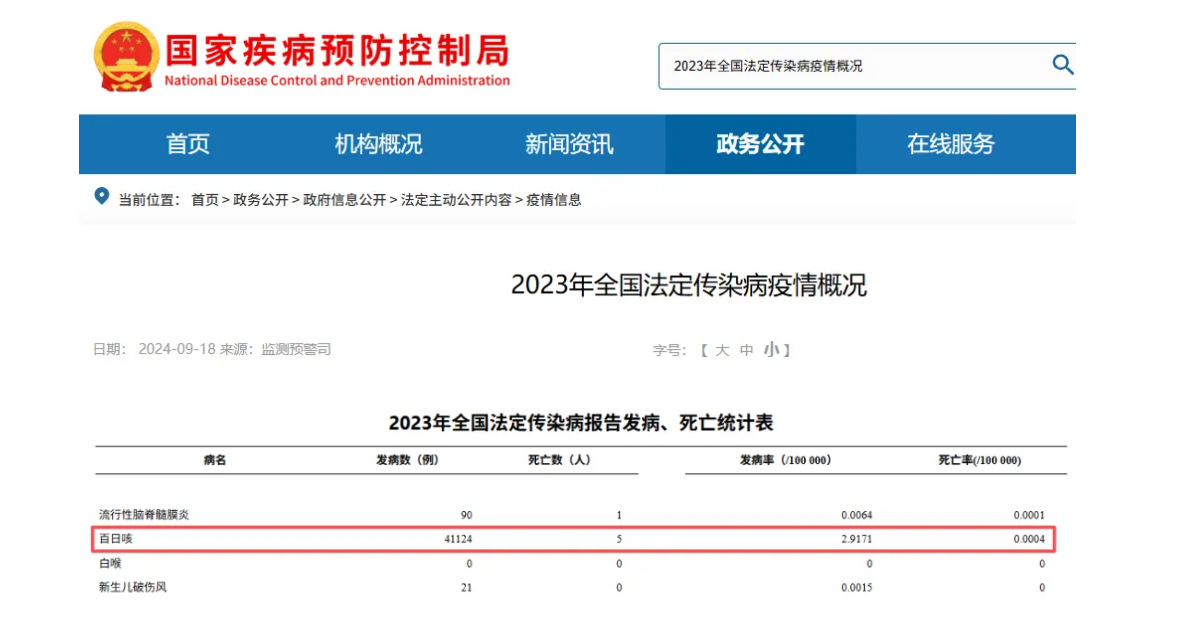Navigate to 政府信息公开 in the breadcrumb
1204x620 pixels.
345,200
